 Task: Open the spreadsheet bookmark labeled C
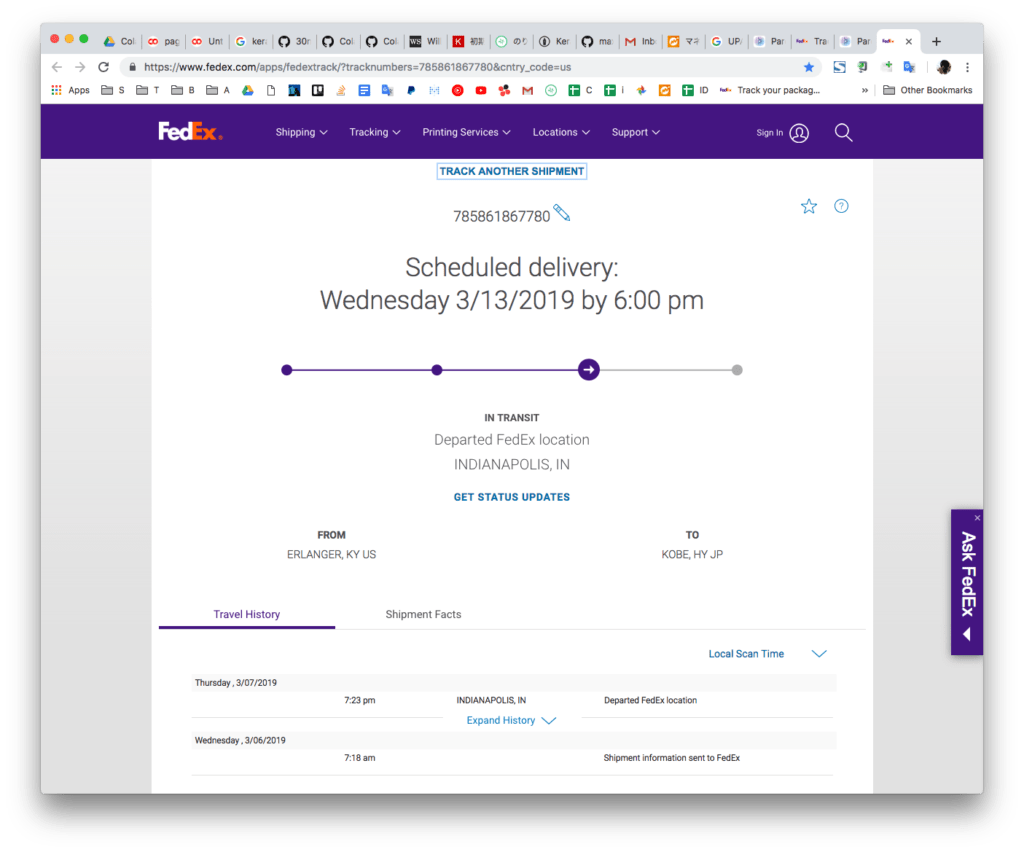click(x=580, y=90)
